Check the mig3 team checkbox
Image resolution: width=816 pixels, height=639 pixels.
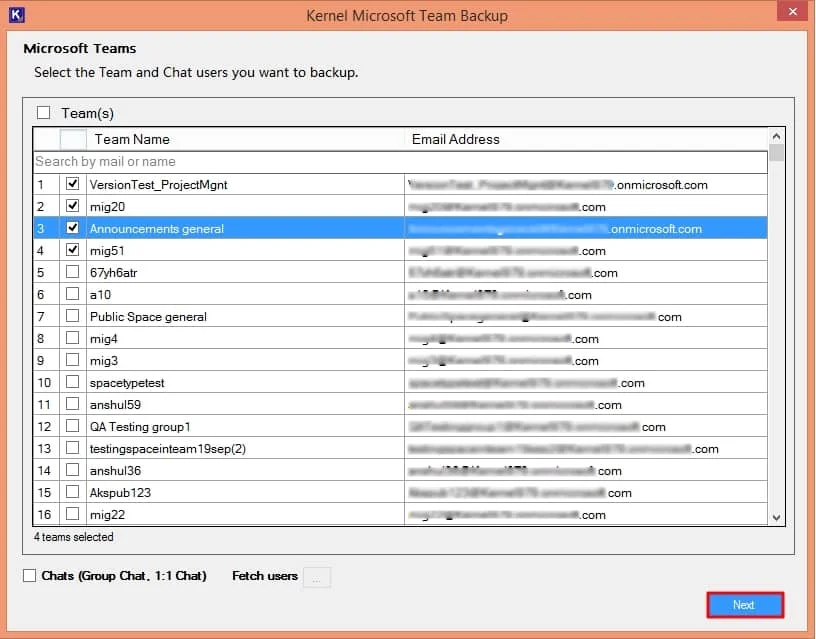coord(73,360)
